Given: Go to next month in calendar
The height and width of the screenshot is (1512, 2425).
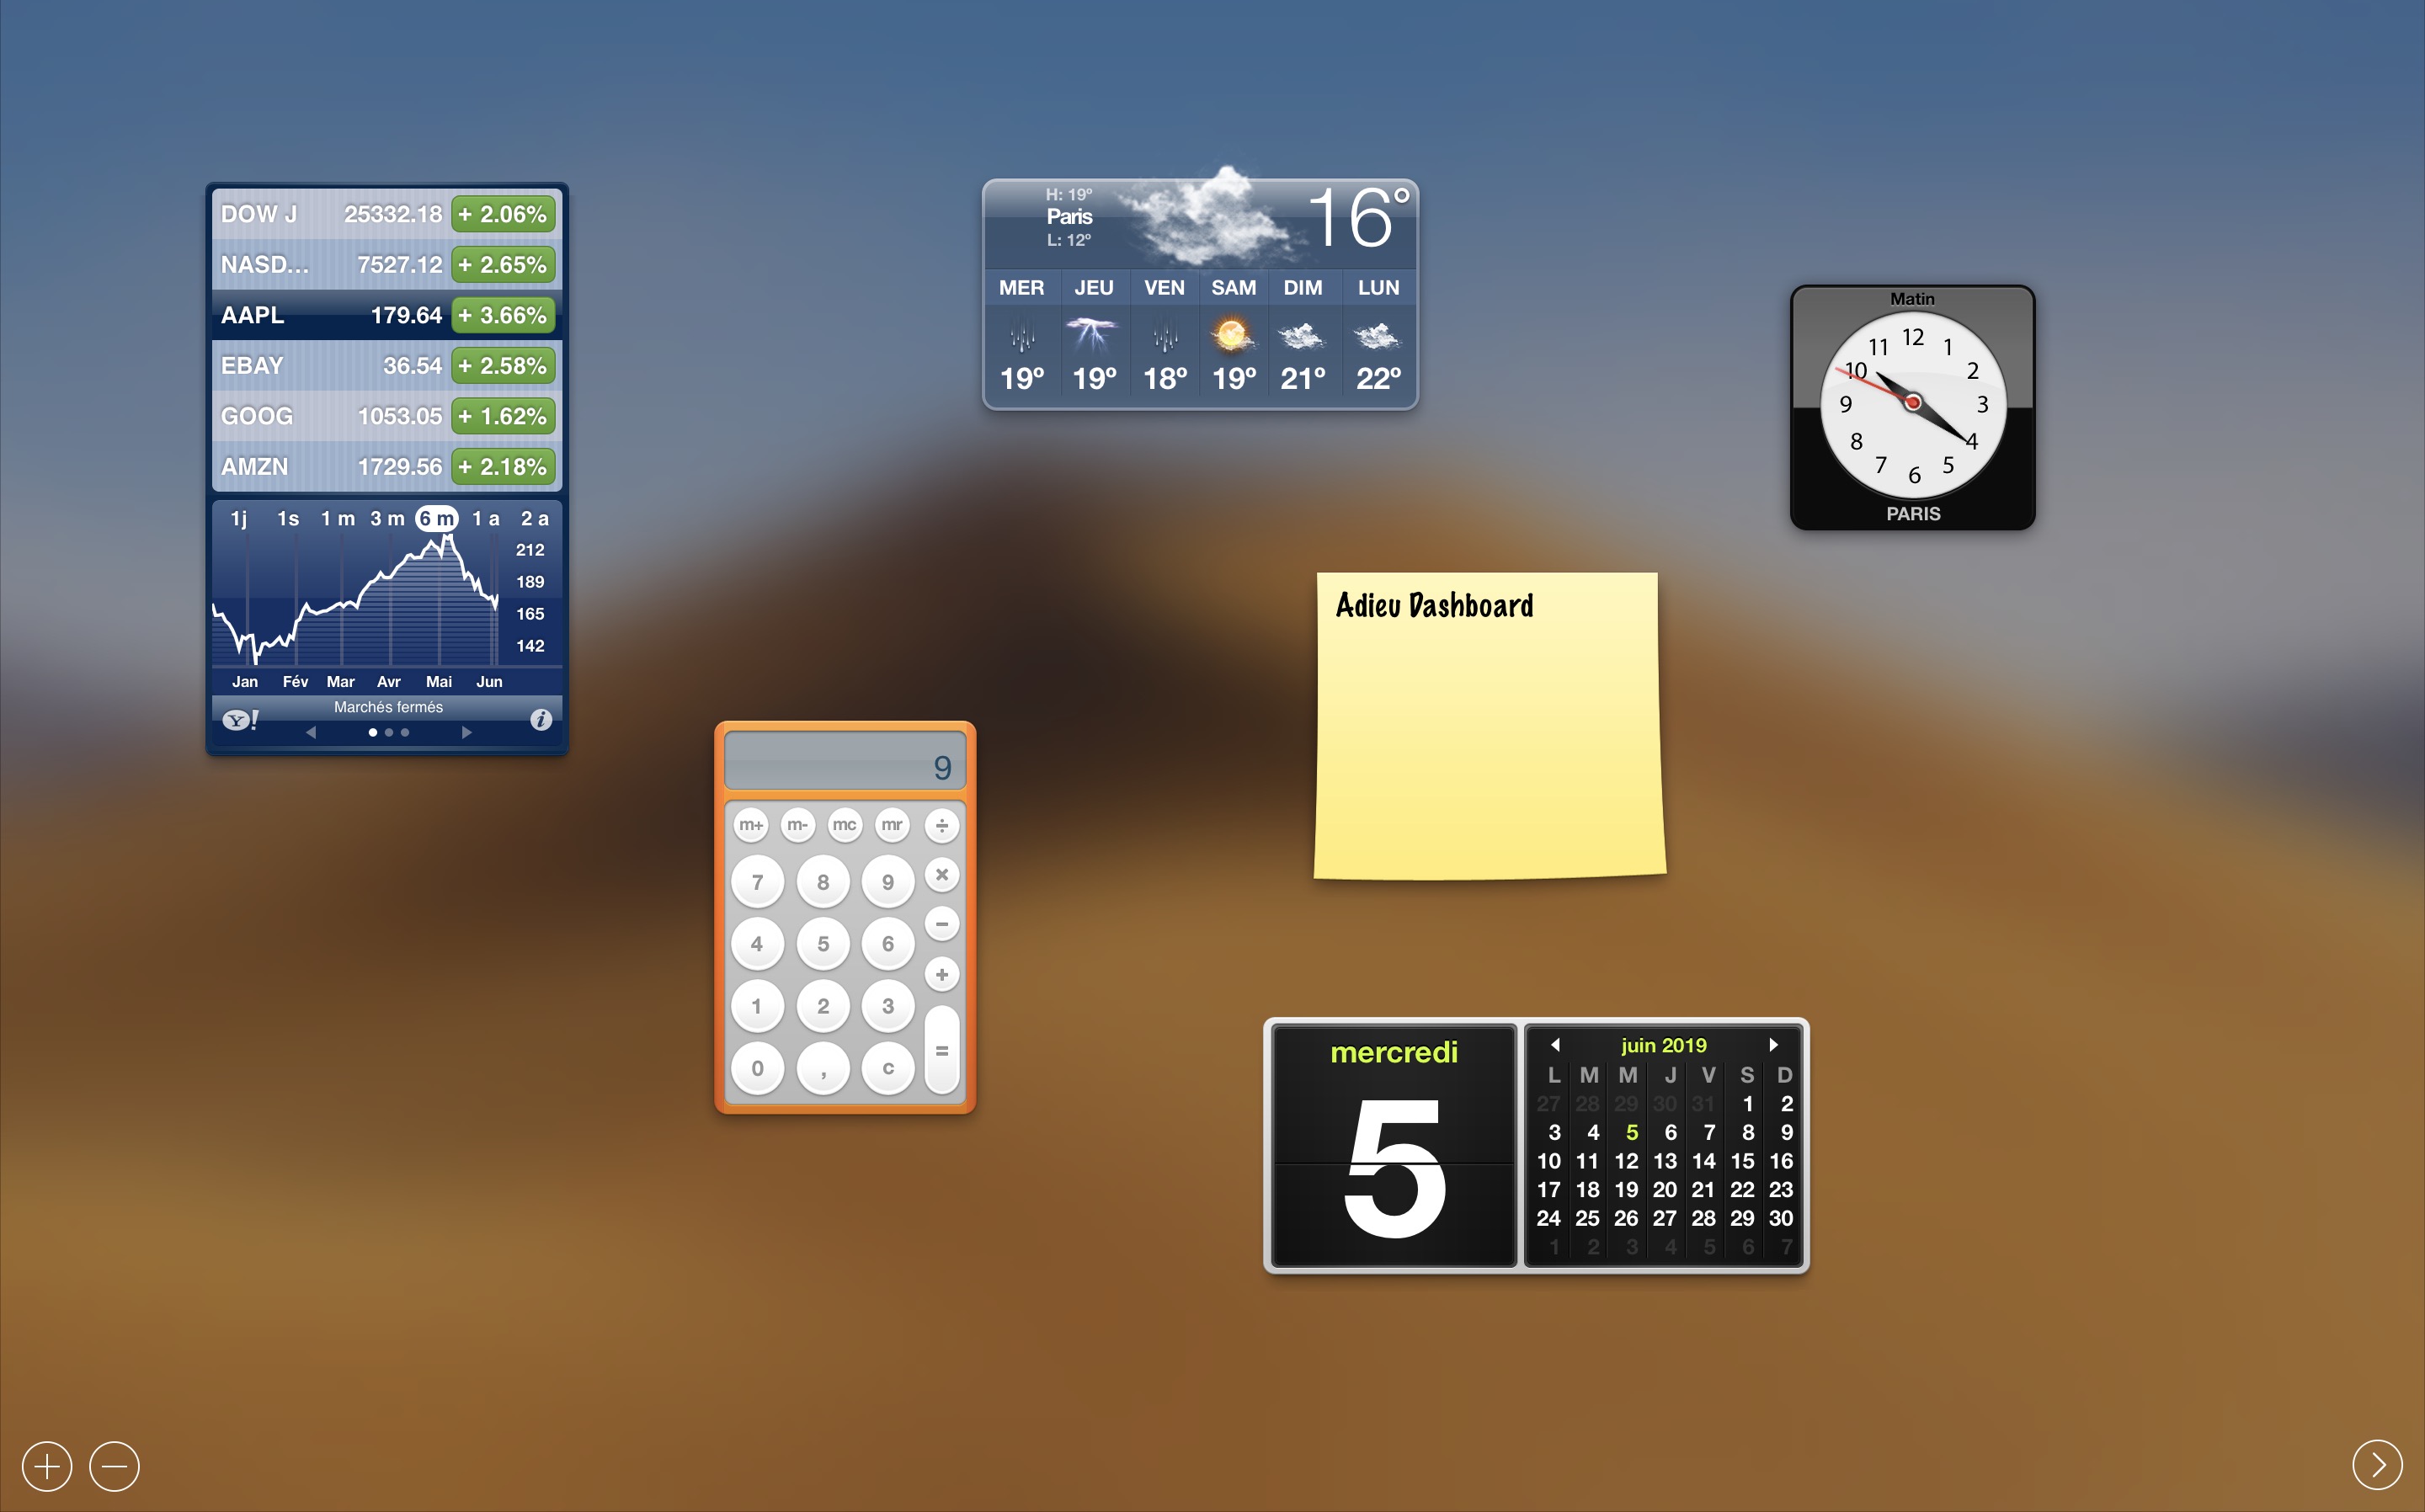Looking at the screenshot, I should point(1773,1044).
